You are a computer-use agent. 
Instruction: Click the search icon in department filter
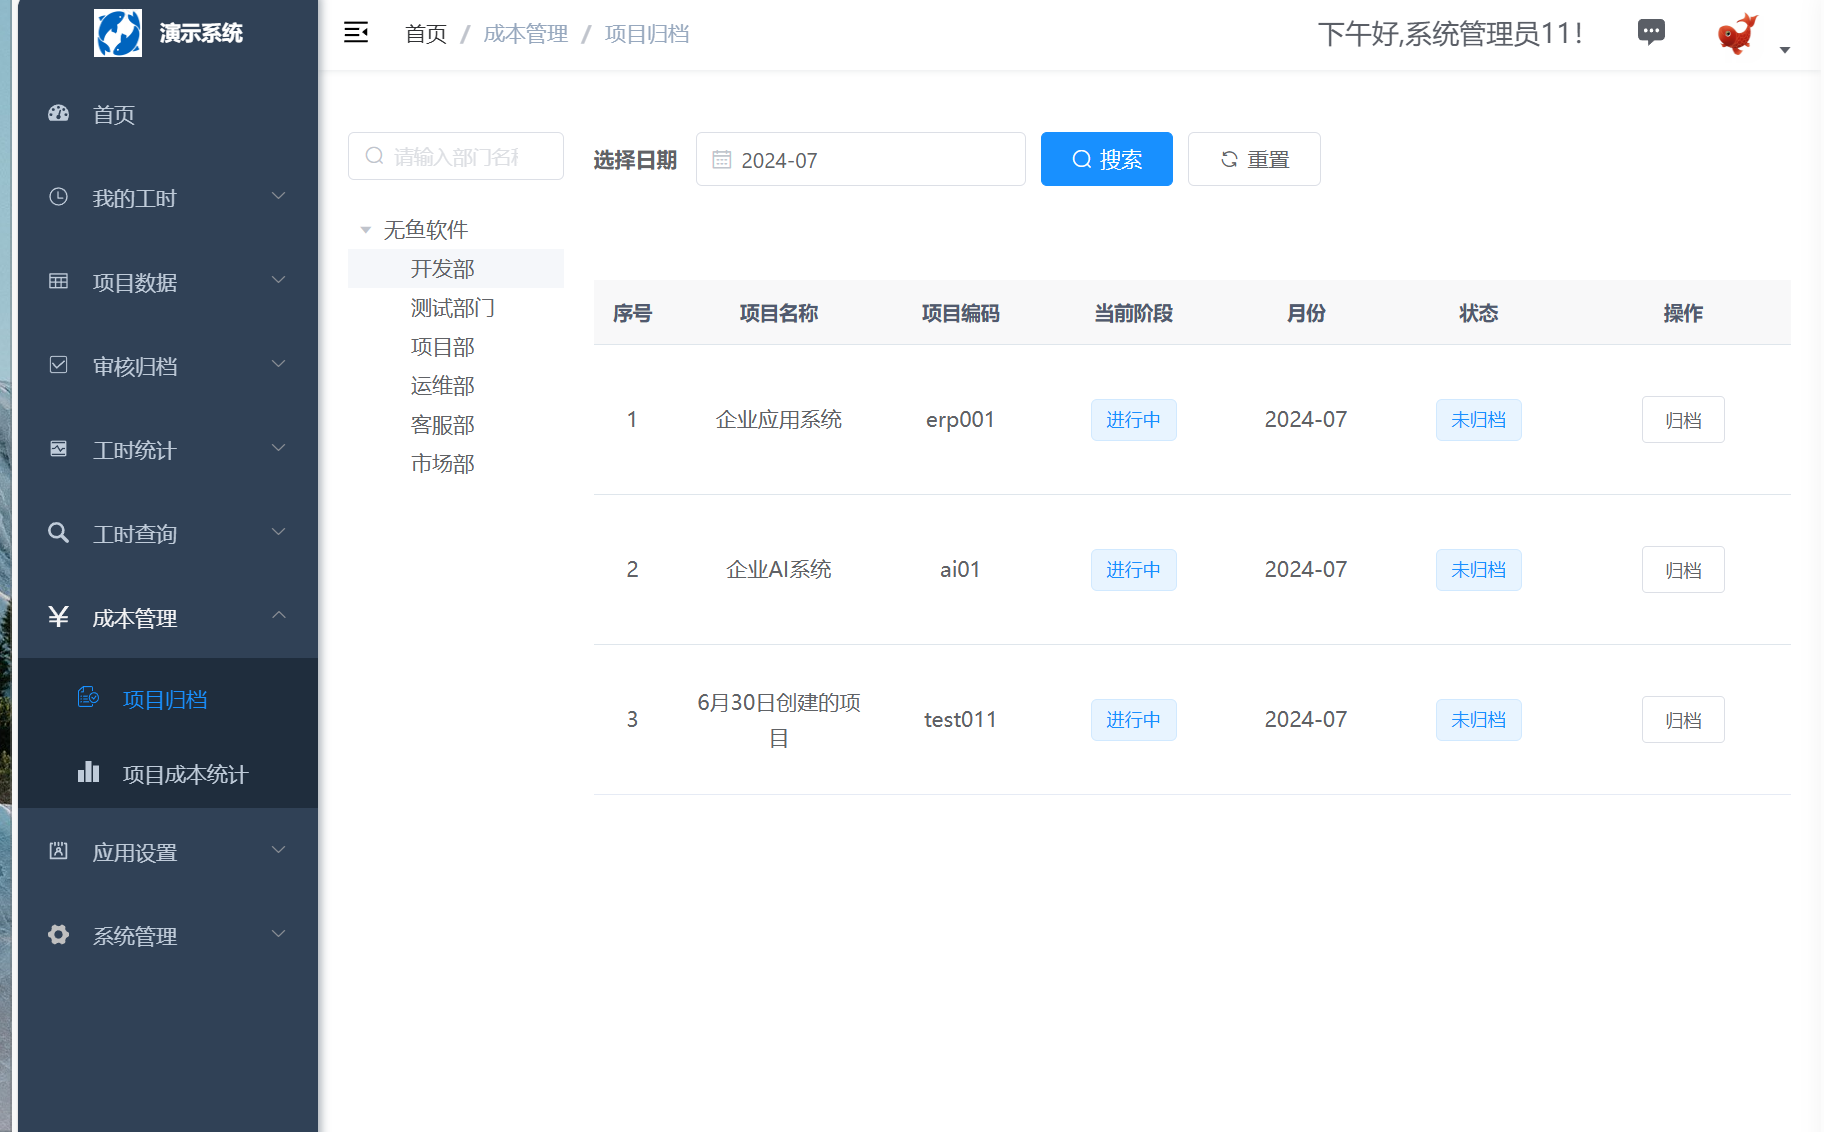375,156
